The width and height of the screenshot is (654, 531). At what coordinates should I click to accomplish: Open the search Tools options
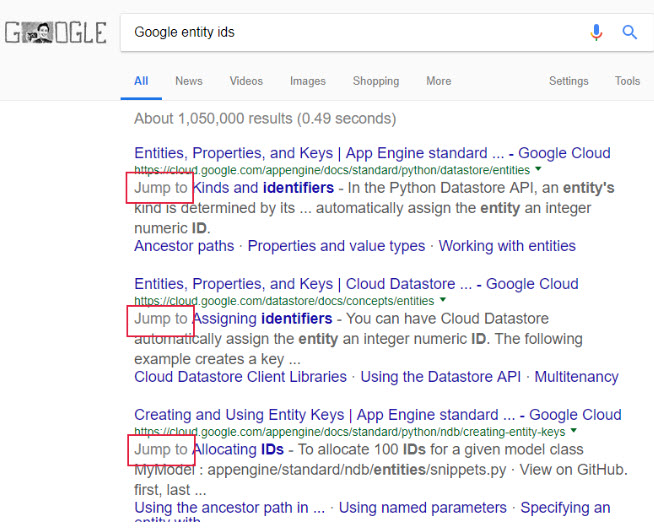[x=627, y=81]
